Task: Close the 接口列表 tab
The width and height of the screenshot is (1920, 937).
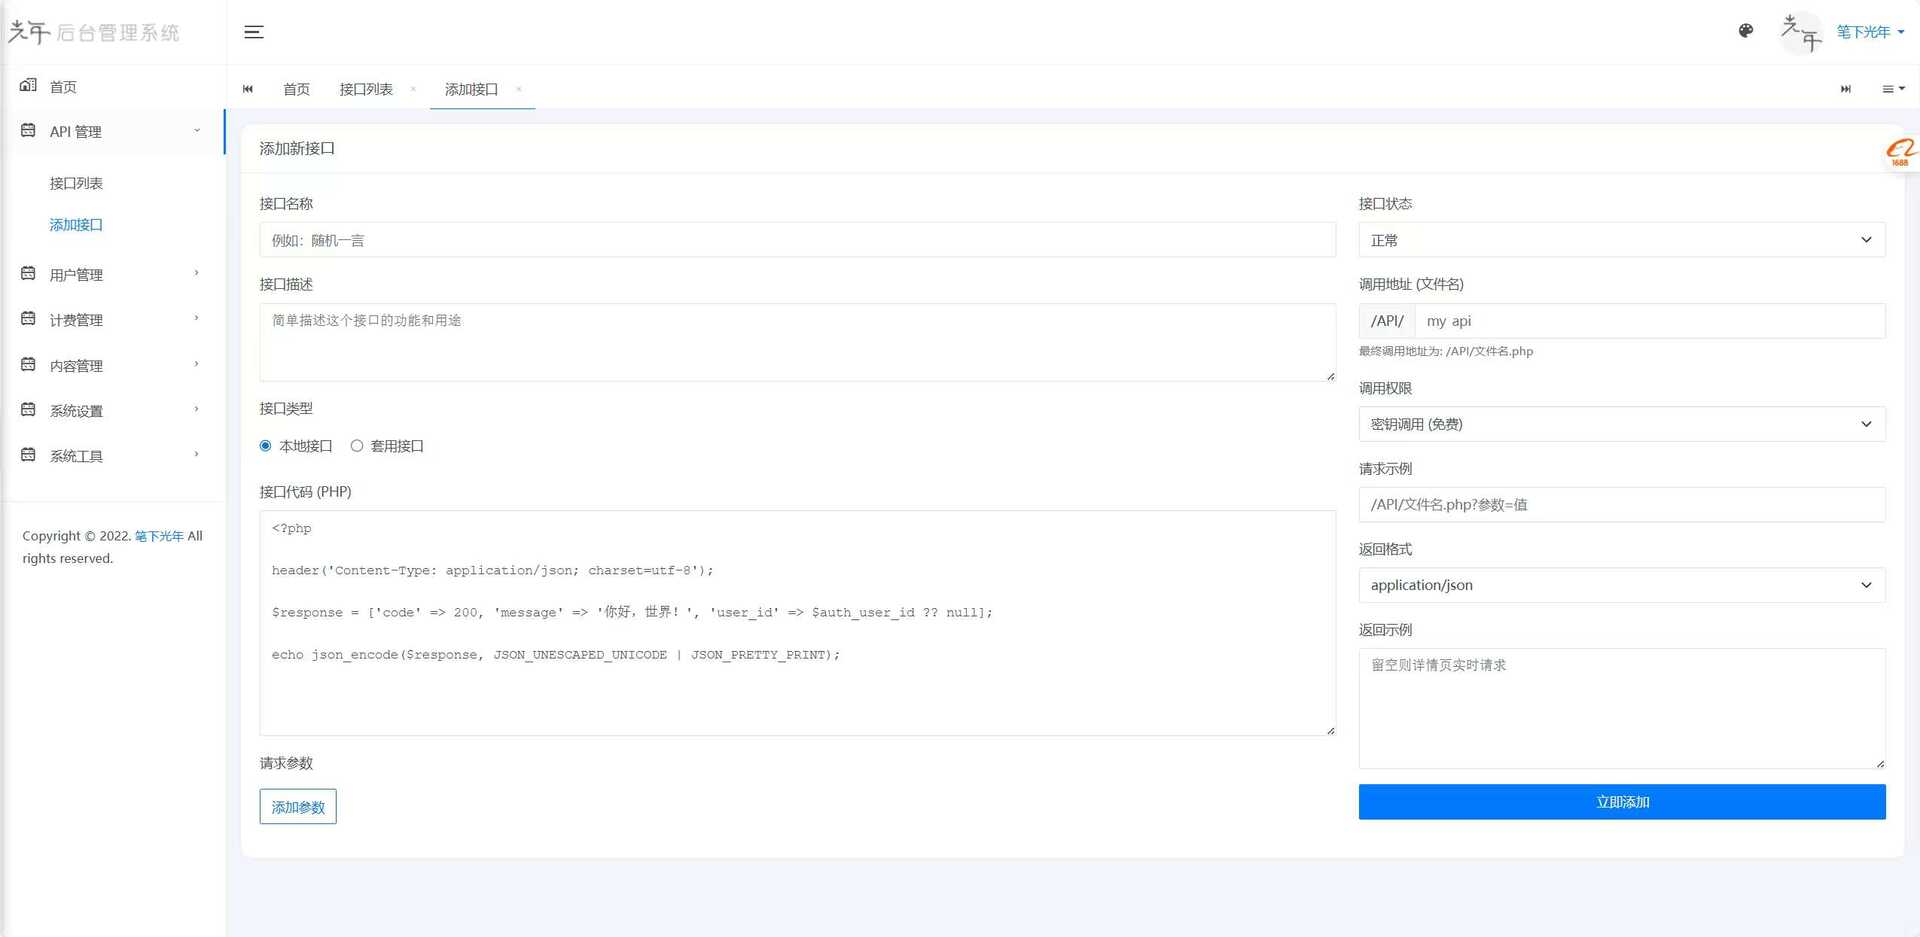Action: 413,89
